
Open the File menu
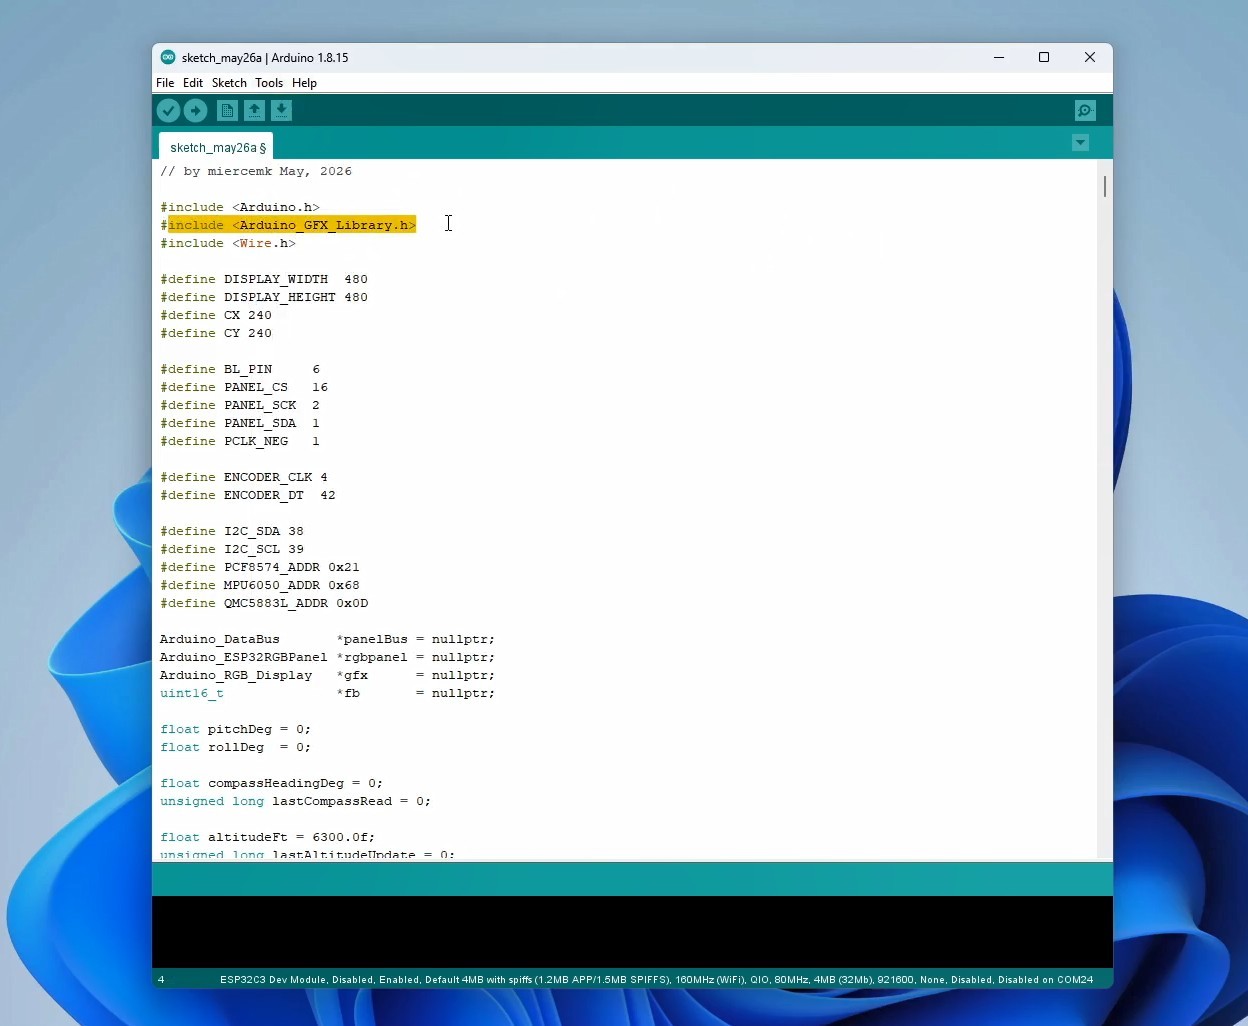[165, 83]
